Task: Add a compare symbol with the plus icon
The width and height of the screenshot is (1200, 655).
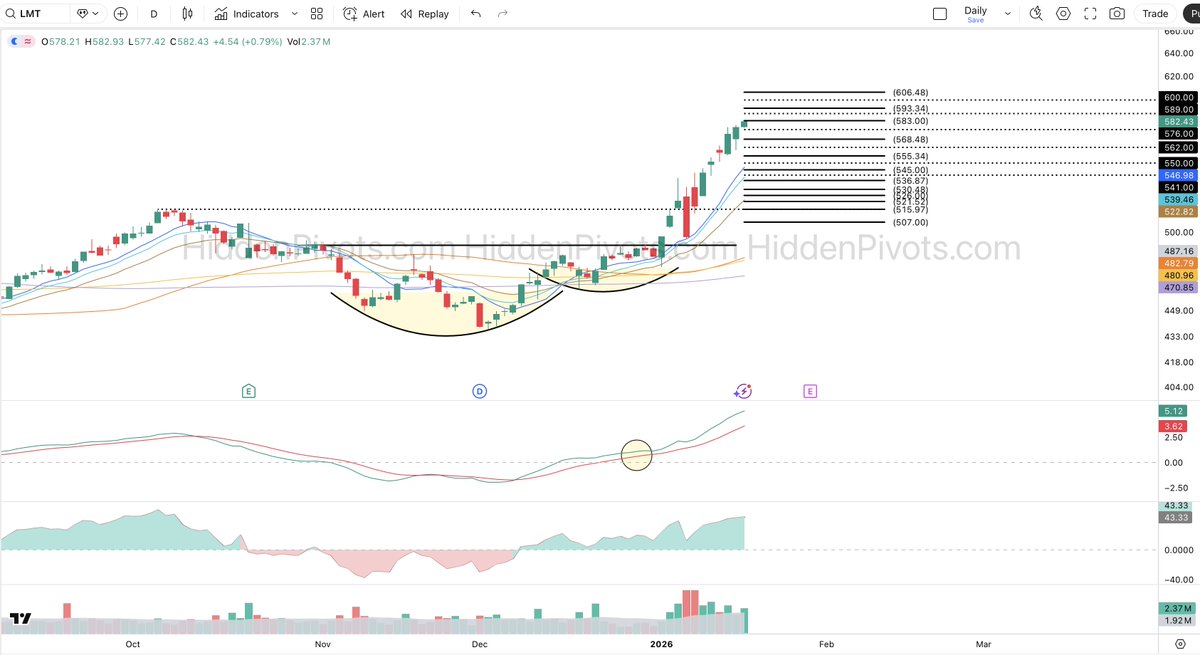Action: coord(121,14)
